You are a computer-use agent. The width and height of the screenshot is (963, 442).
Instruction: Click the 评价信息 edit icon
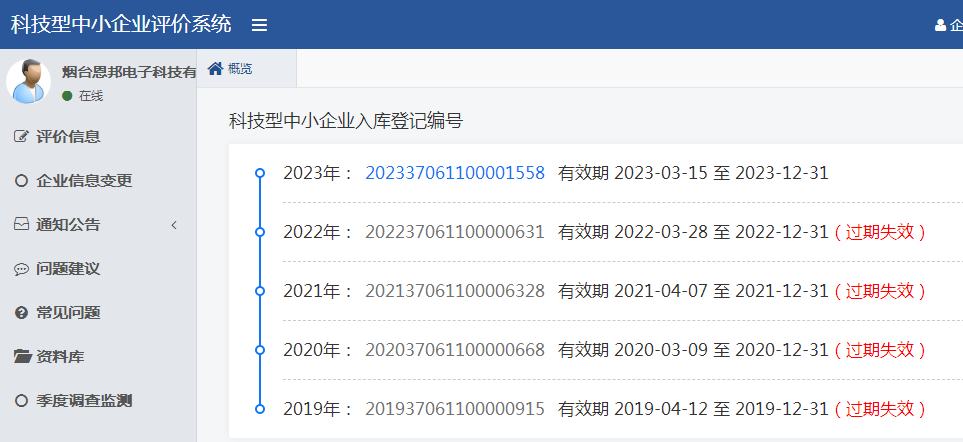(x=21, y=137)
